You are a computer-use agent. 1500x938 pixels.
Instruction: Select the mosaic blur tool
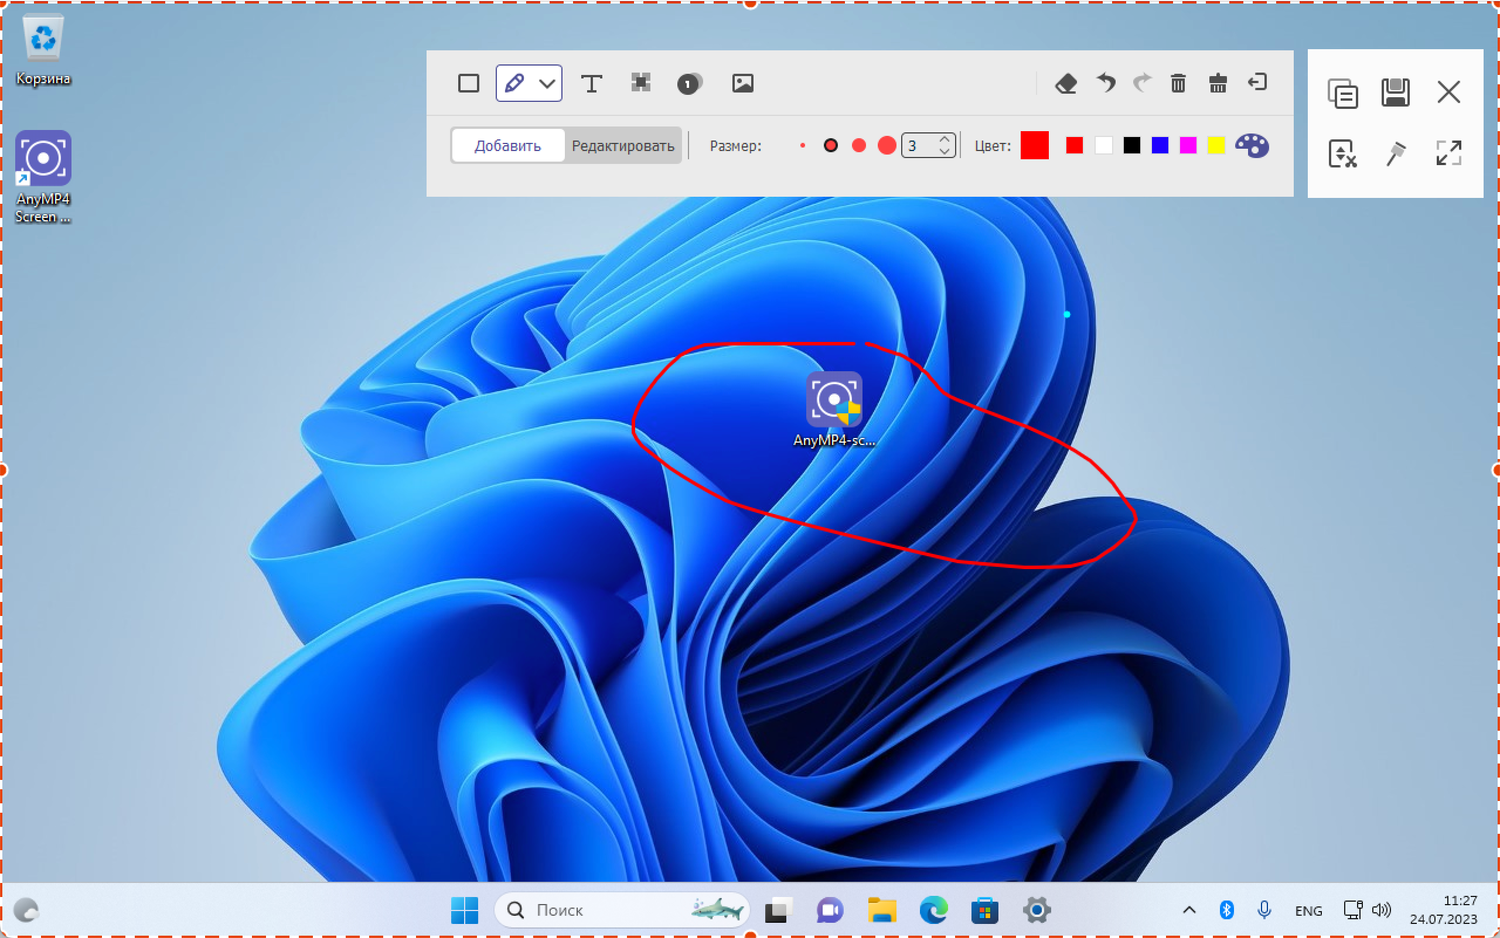coord(641,83)
